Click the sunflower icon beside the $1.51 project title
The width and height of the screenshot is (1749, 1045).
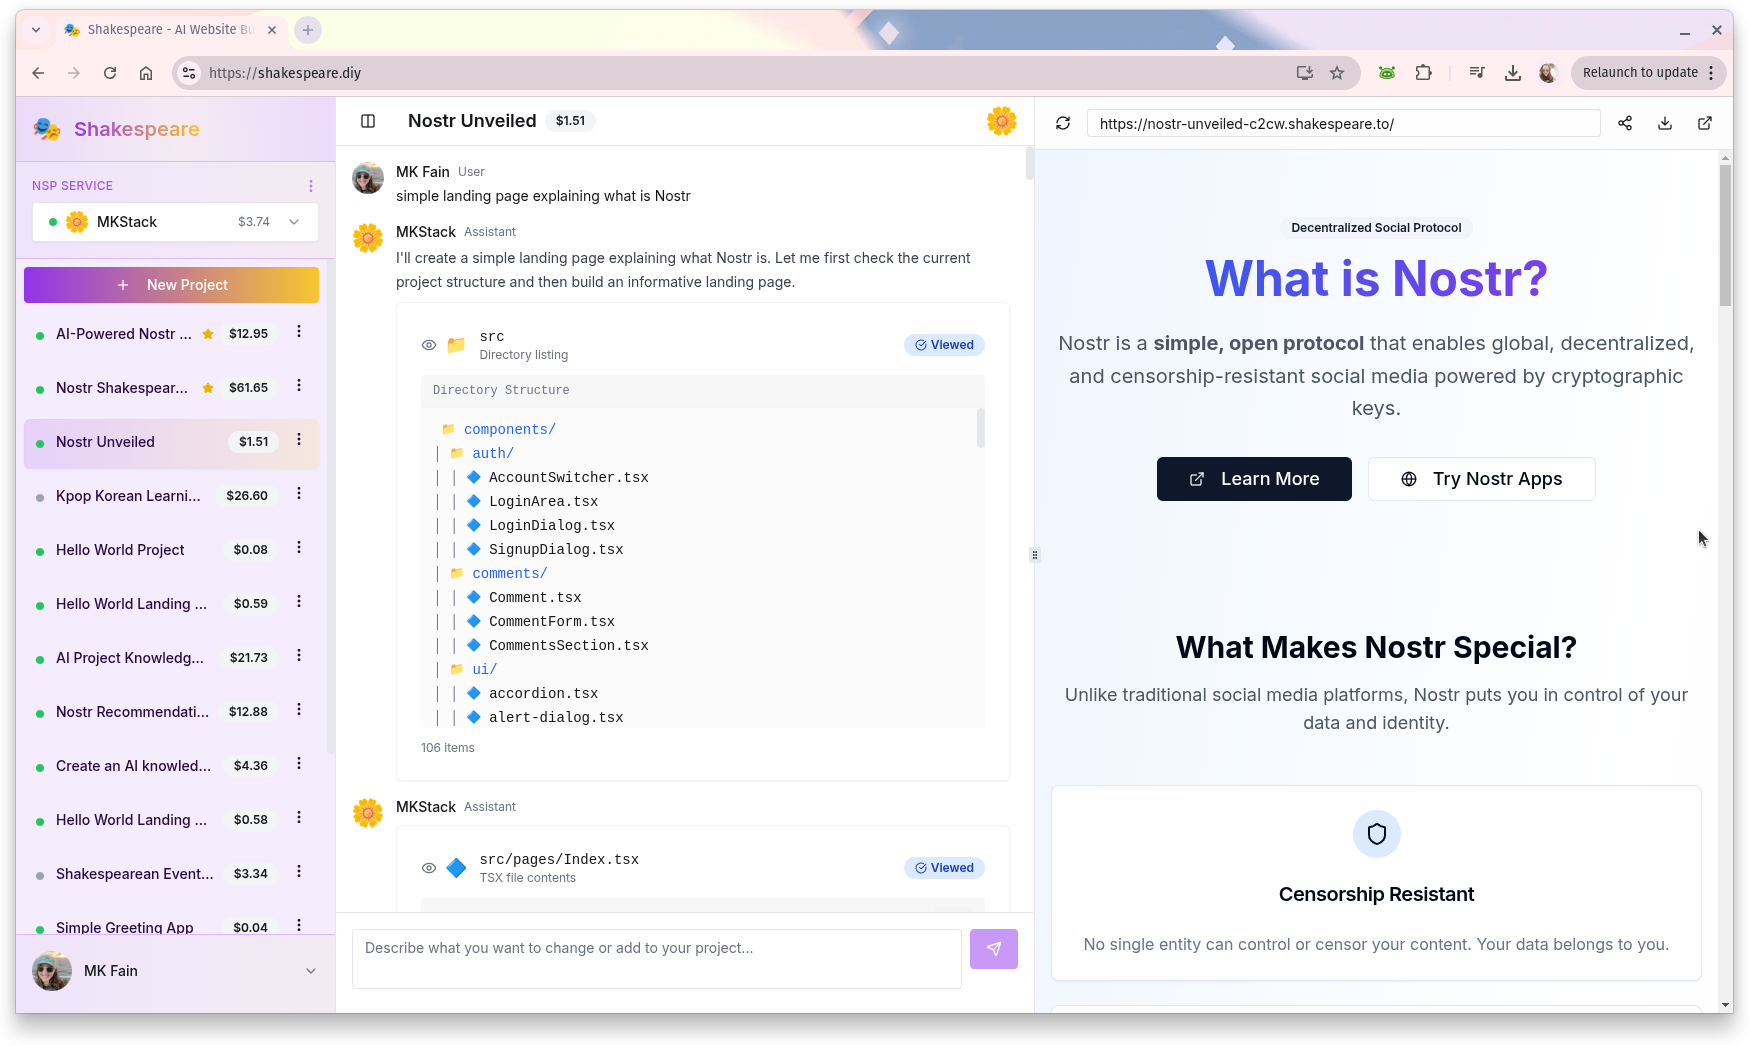point(1001,121)
